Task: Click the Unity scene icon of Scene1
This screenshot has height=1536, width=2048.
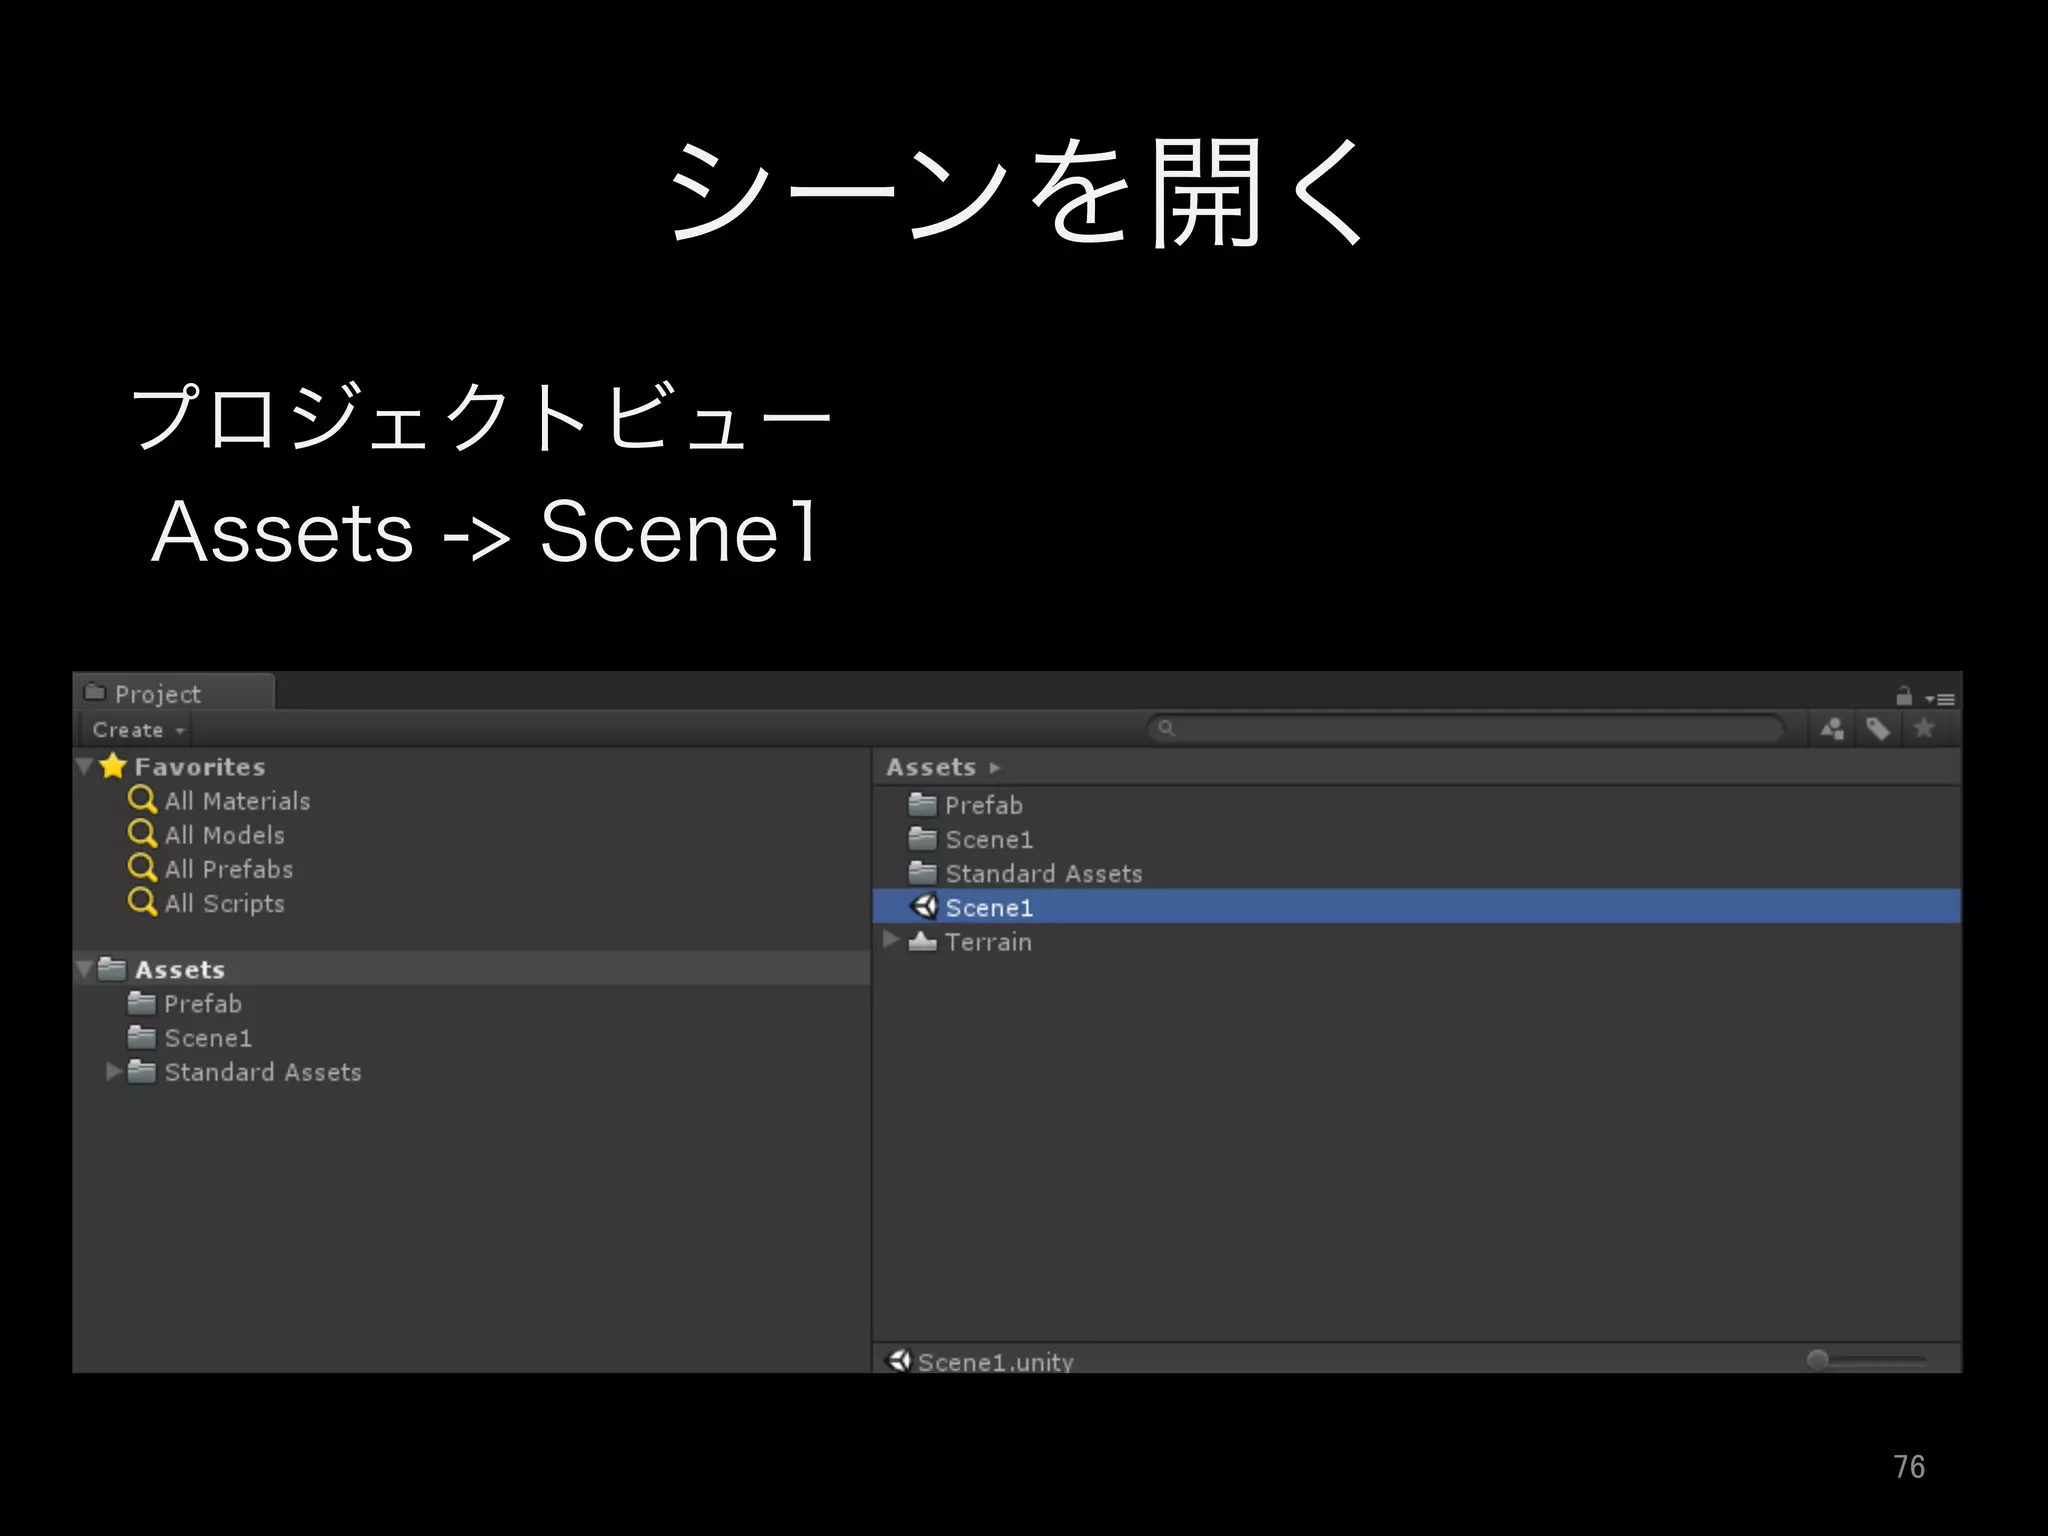Action: click(924, 906)
